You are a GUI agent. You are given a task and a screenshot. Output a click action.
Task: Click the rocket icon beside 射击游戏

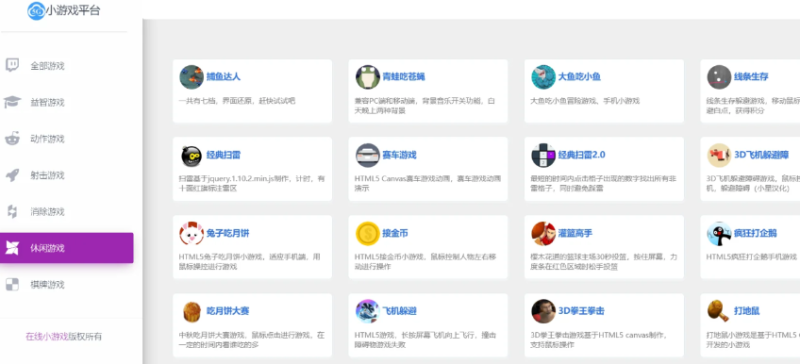click(x=12, y=175)
